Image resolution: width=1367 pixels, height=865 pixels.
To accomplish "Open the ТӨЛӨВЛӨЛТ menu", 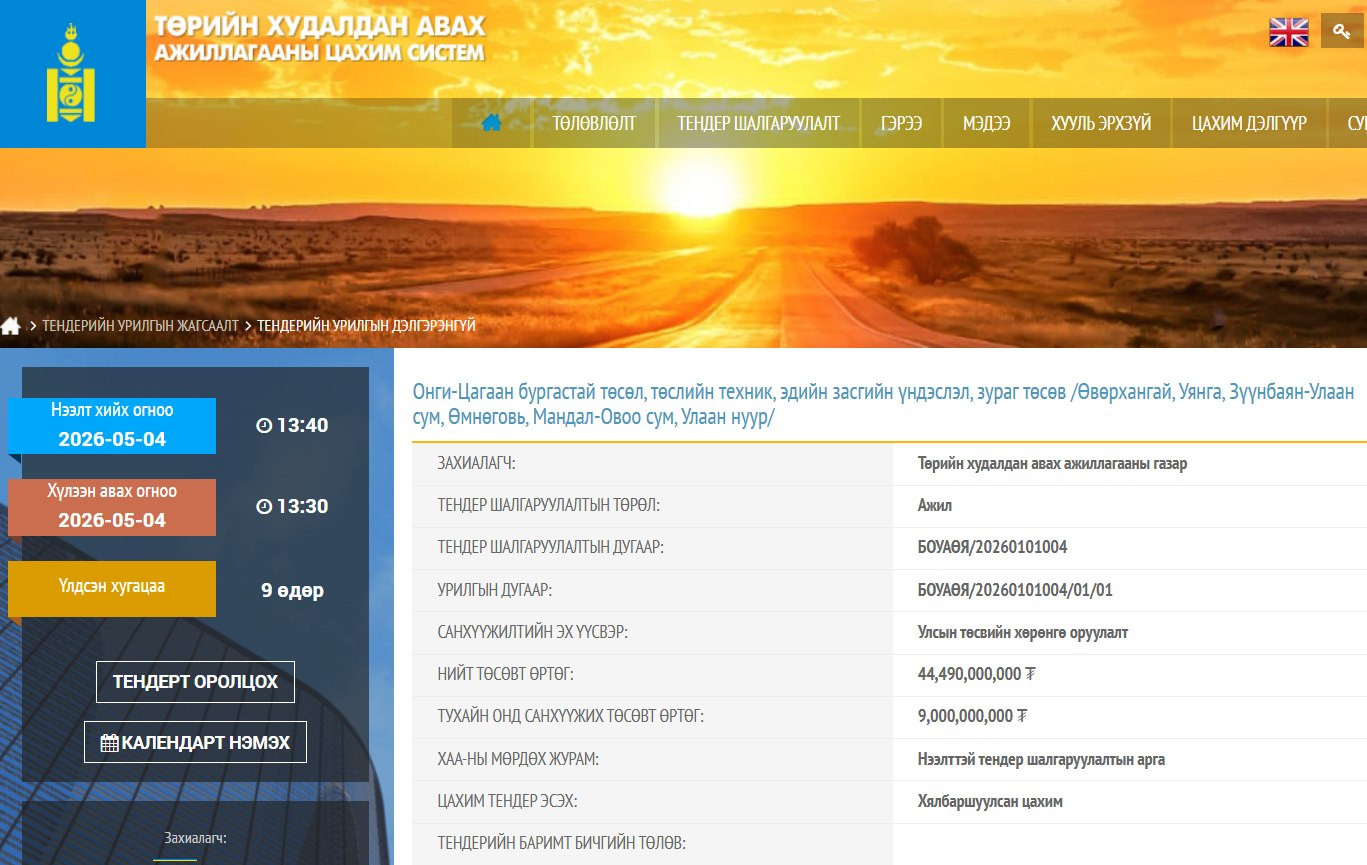I will [594, 123].
